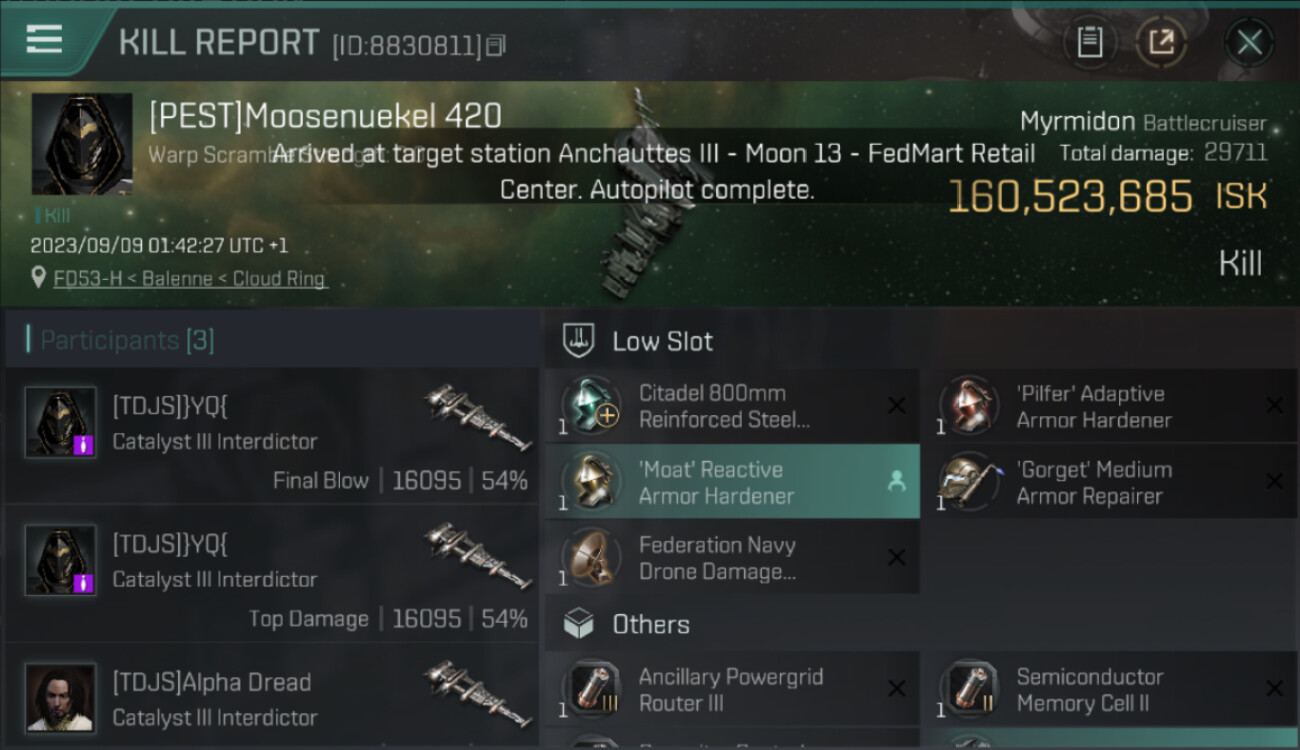Click the Federation Navy Drone Damage icon

592,558
